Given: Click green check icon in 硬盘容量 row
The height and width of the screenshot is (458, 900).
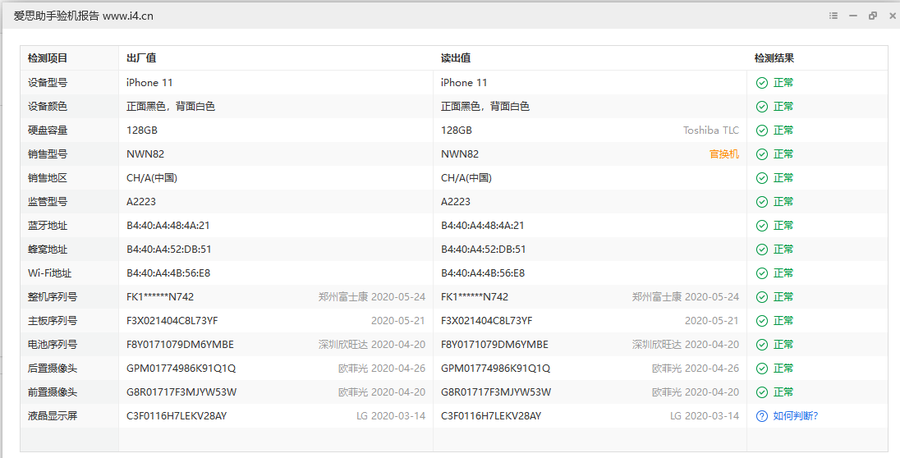Looking at the screenshot, I should (x=761, y=130).
